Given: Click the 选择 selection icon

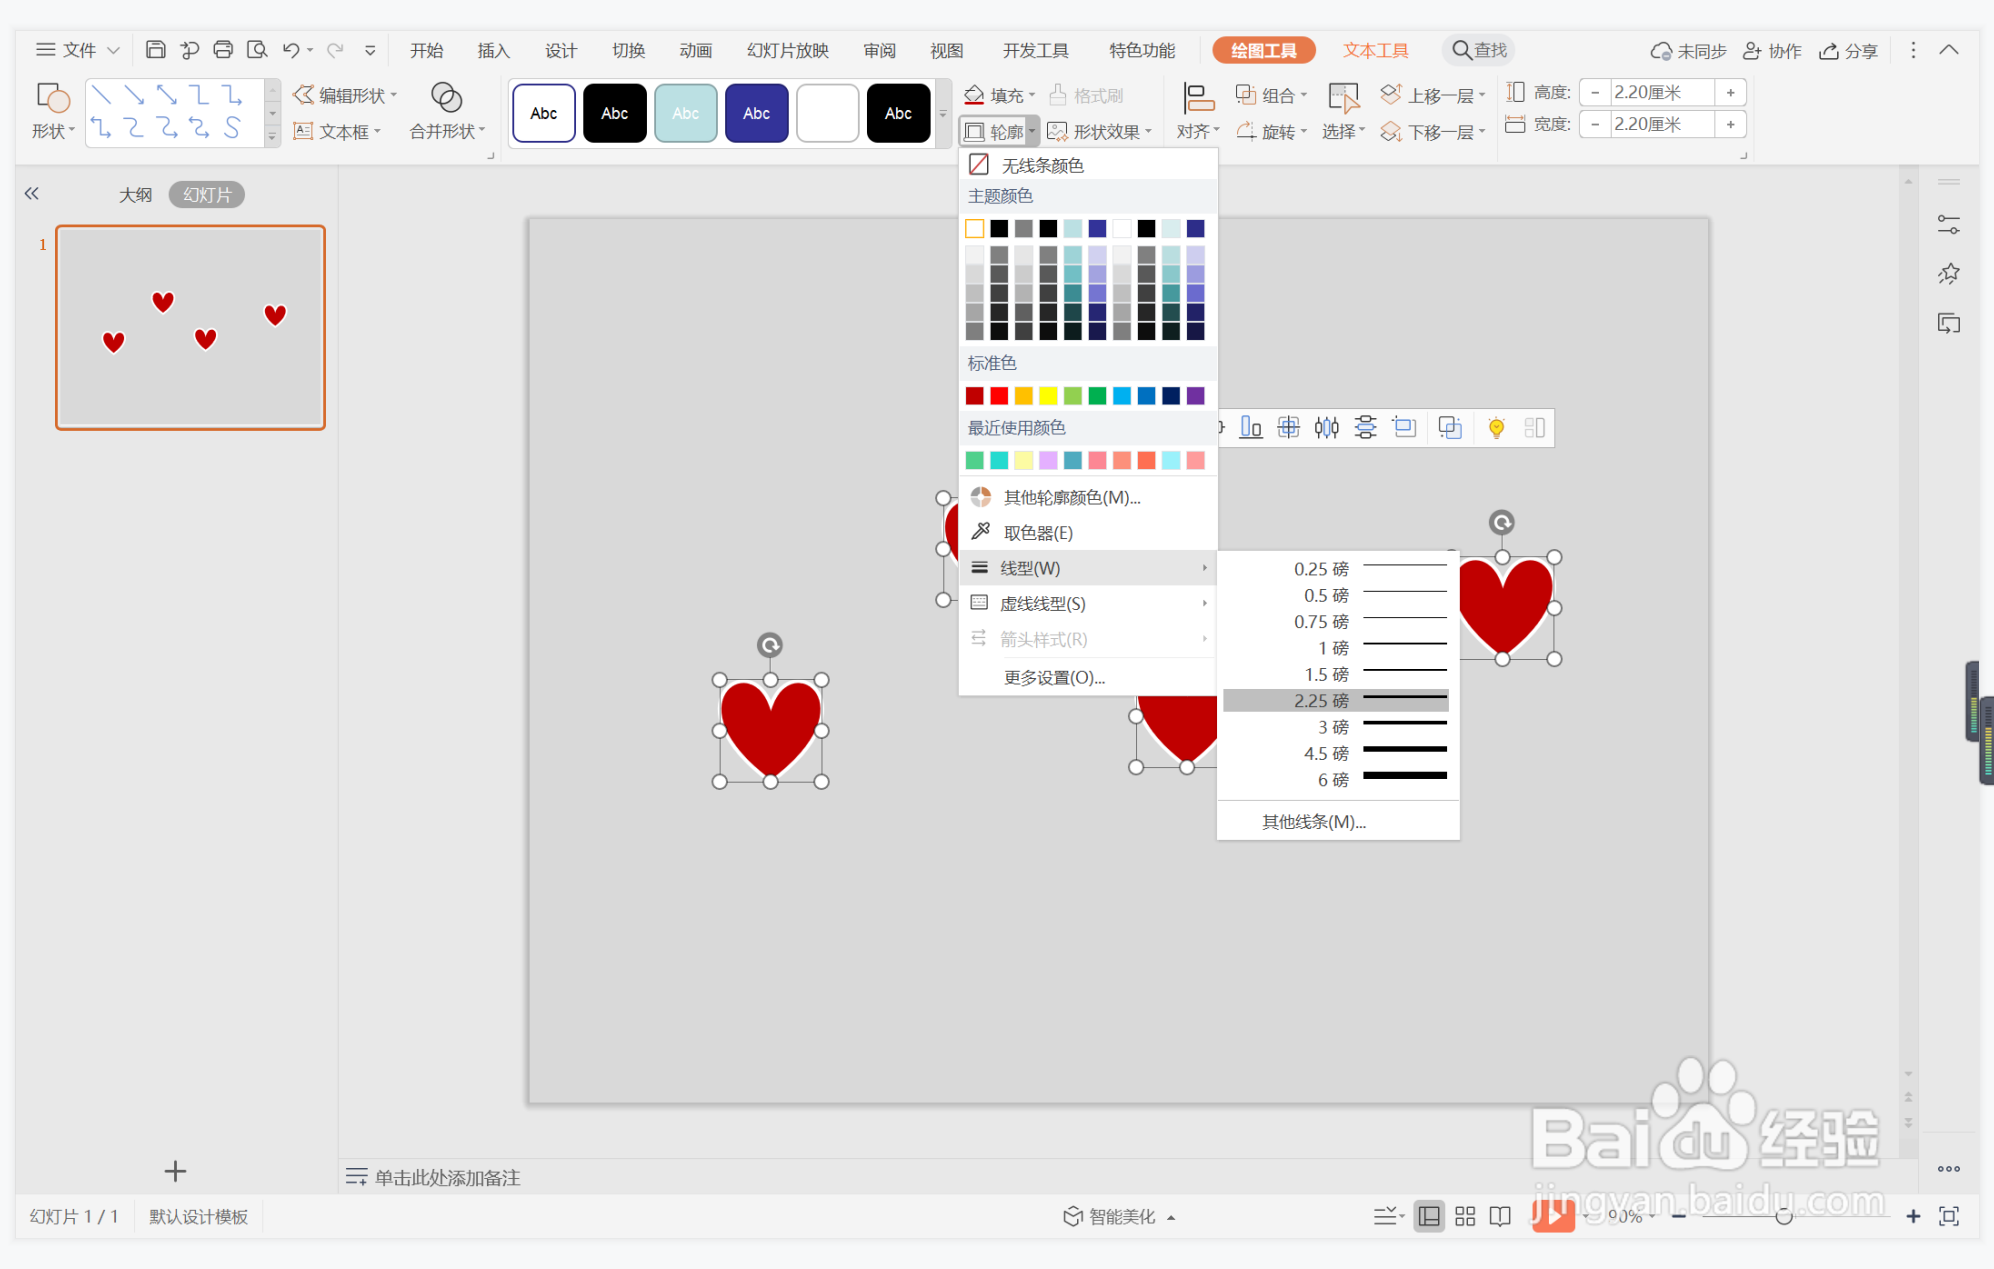Looking at the screenshot, I should 1343,98.
